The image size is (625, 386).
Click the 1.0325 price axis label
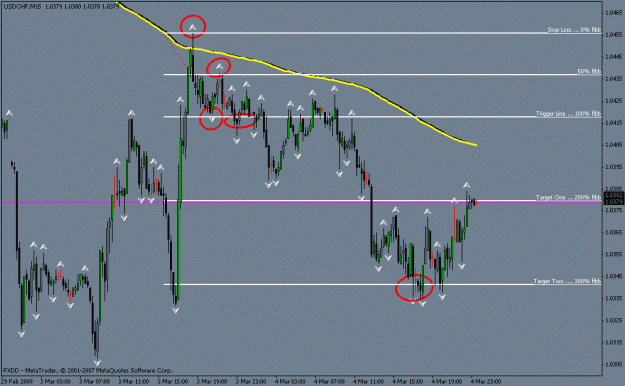point(613,320)
